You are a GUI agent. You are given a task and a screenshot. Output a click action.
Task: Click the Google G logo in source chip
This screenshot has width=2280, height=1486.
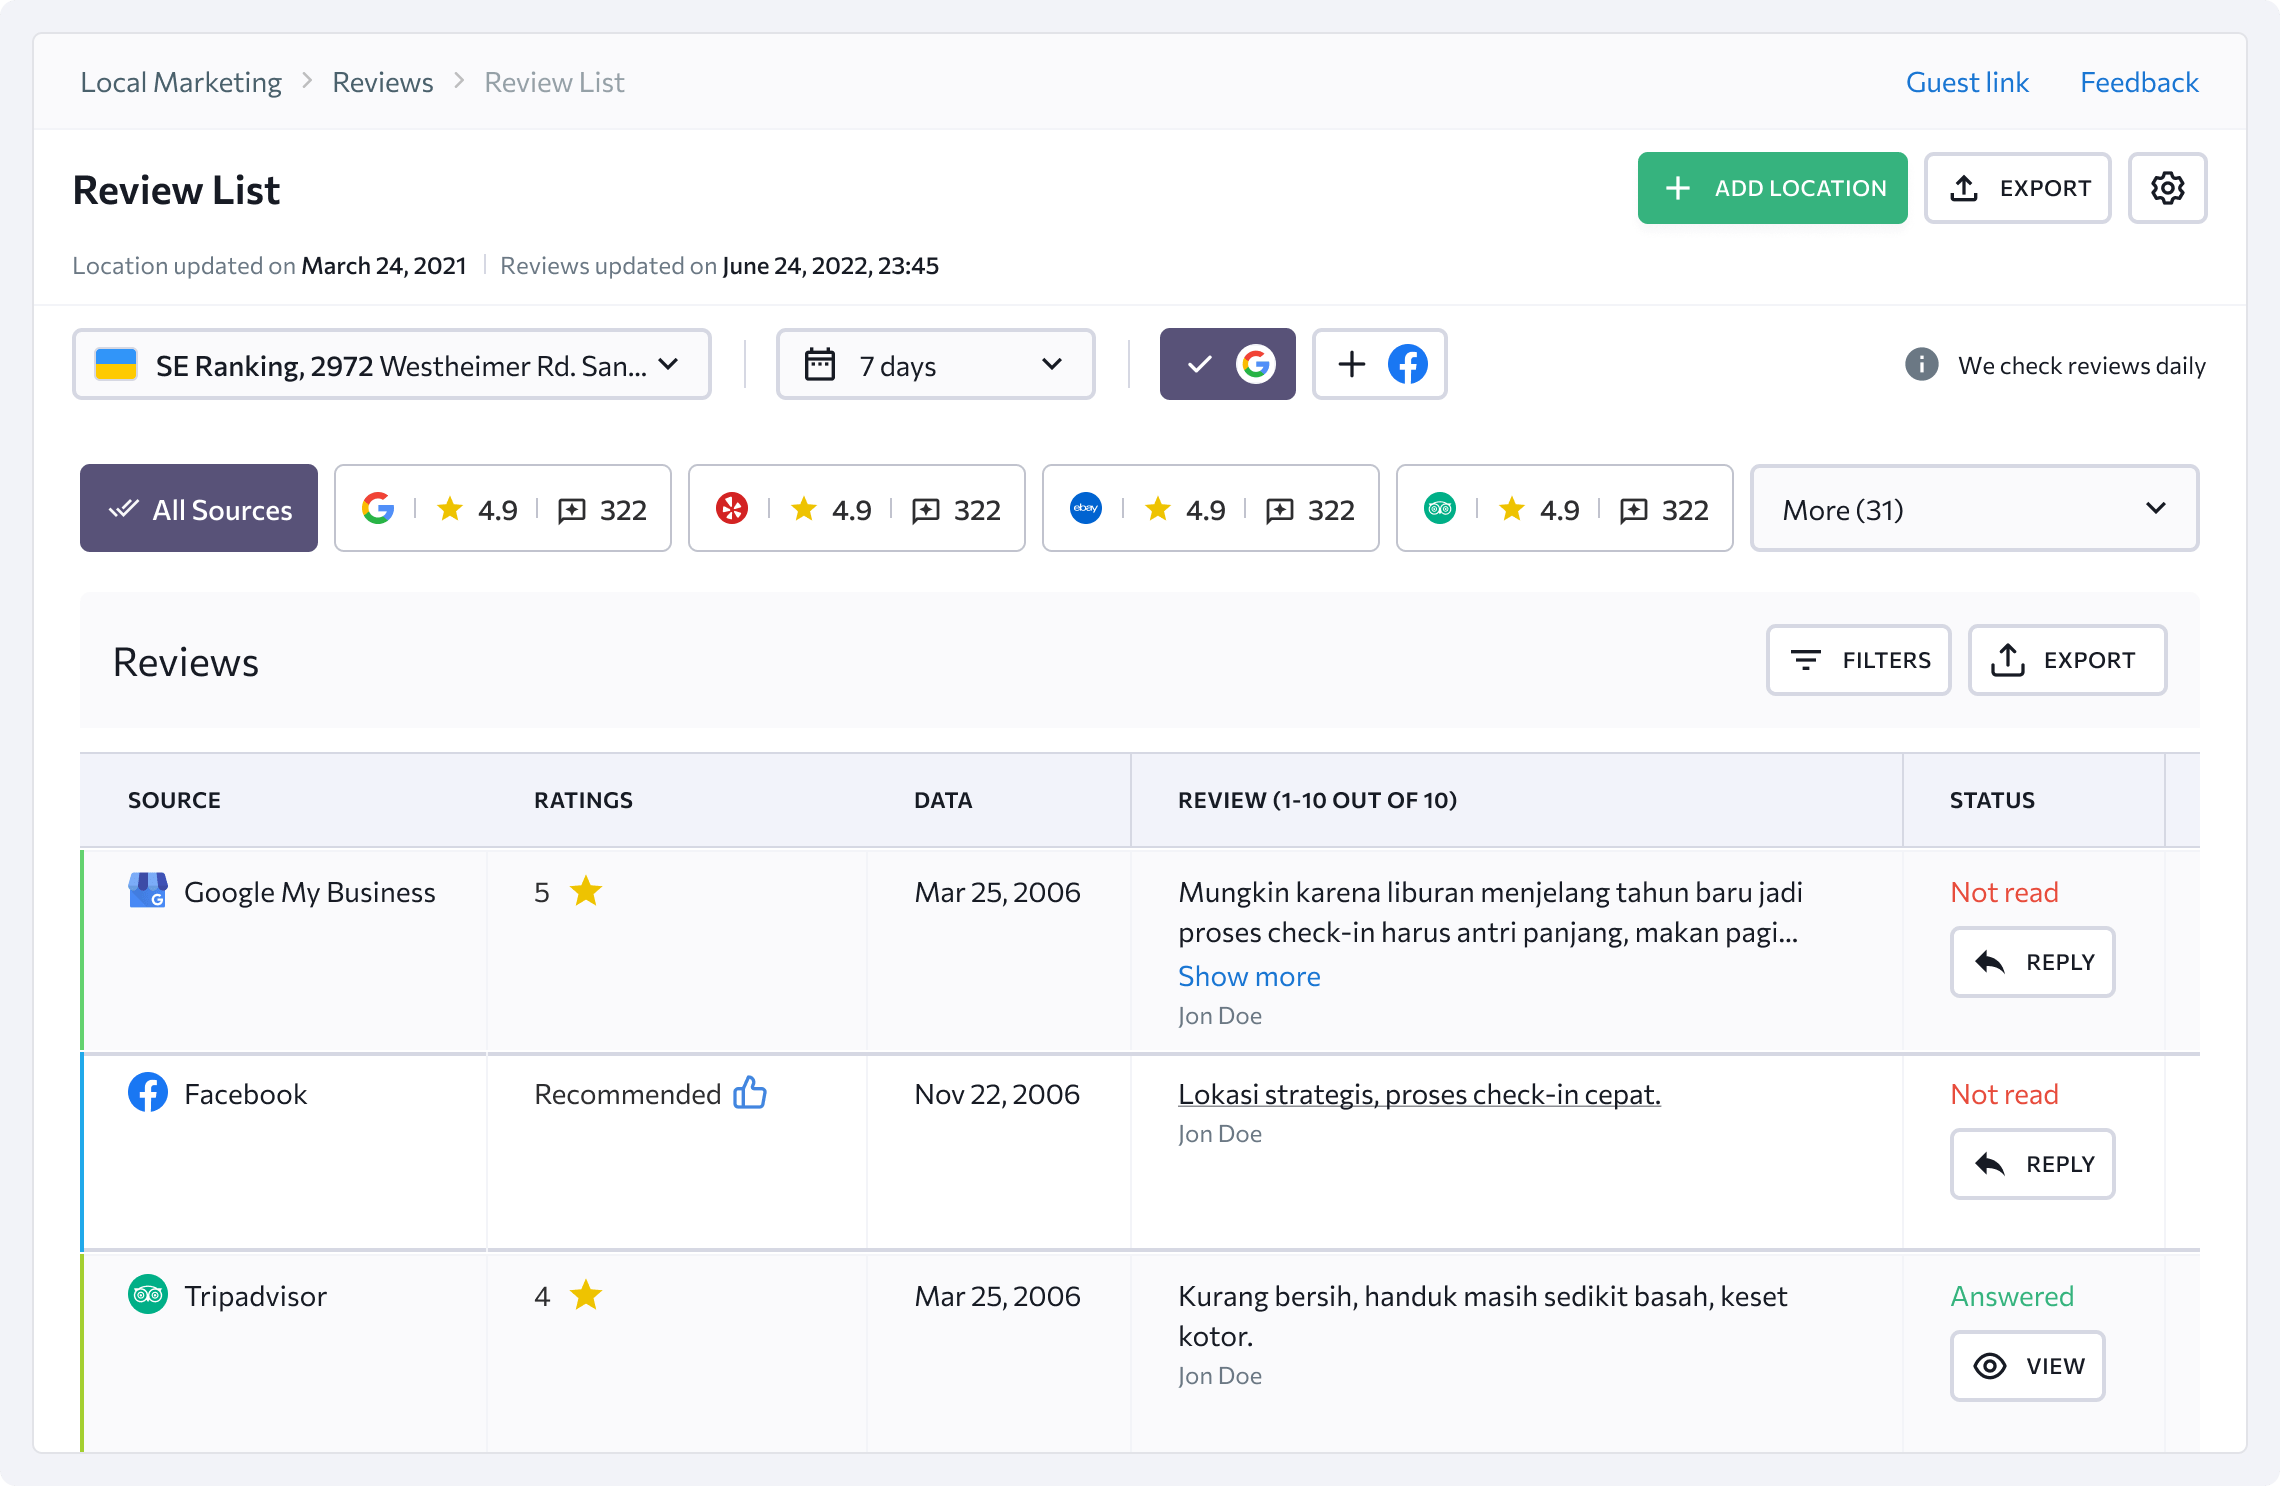tap(378, 509)
